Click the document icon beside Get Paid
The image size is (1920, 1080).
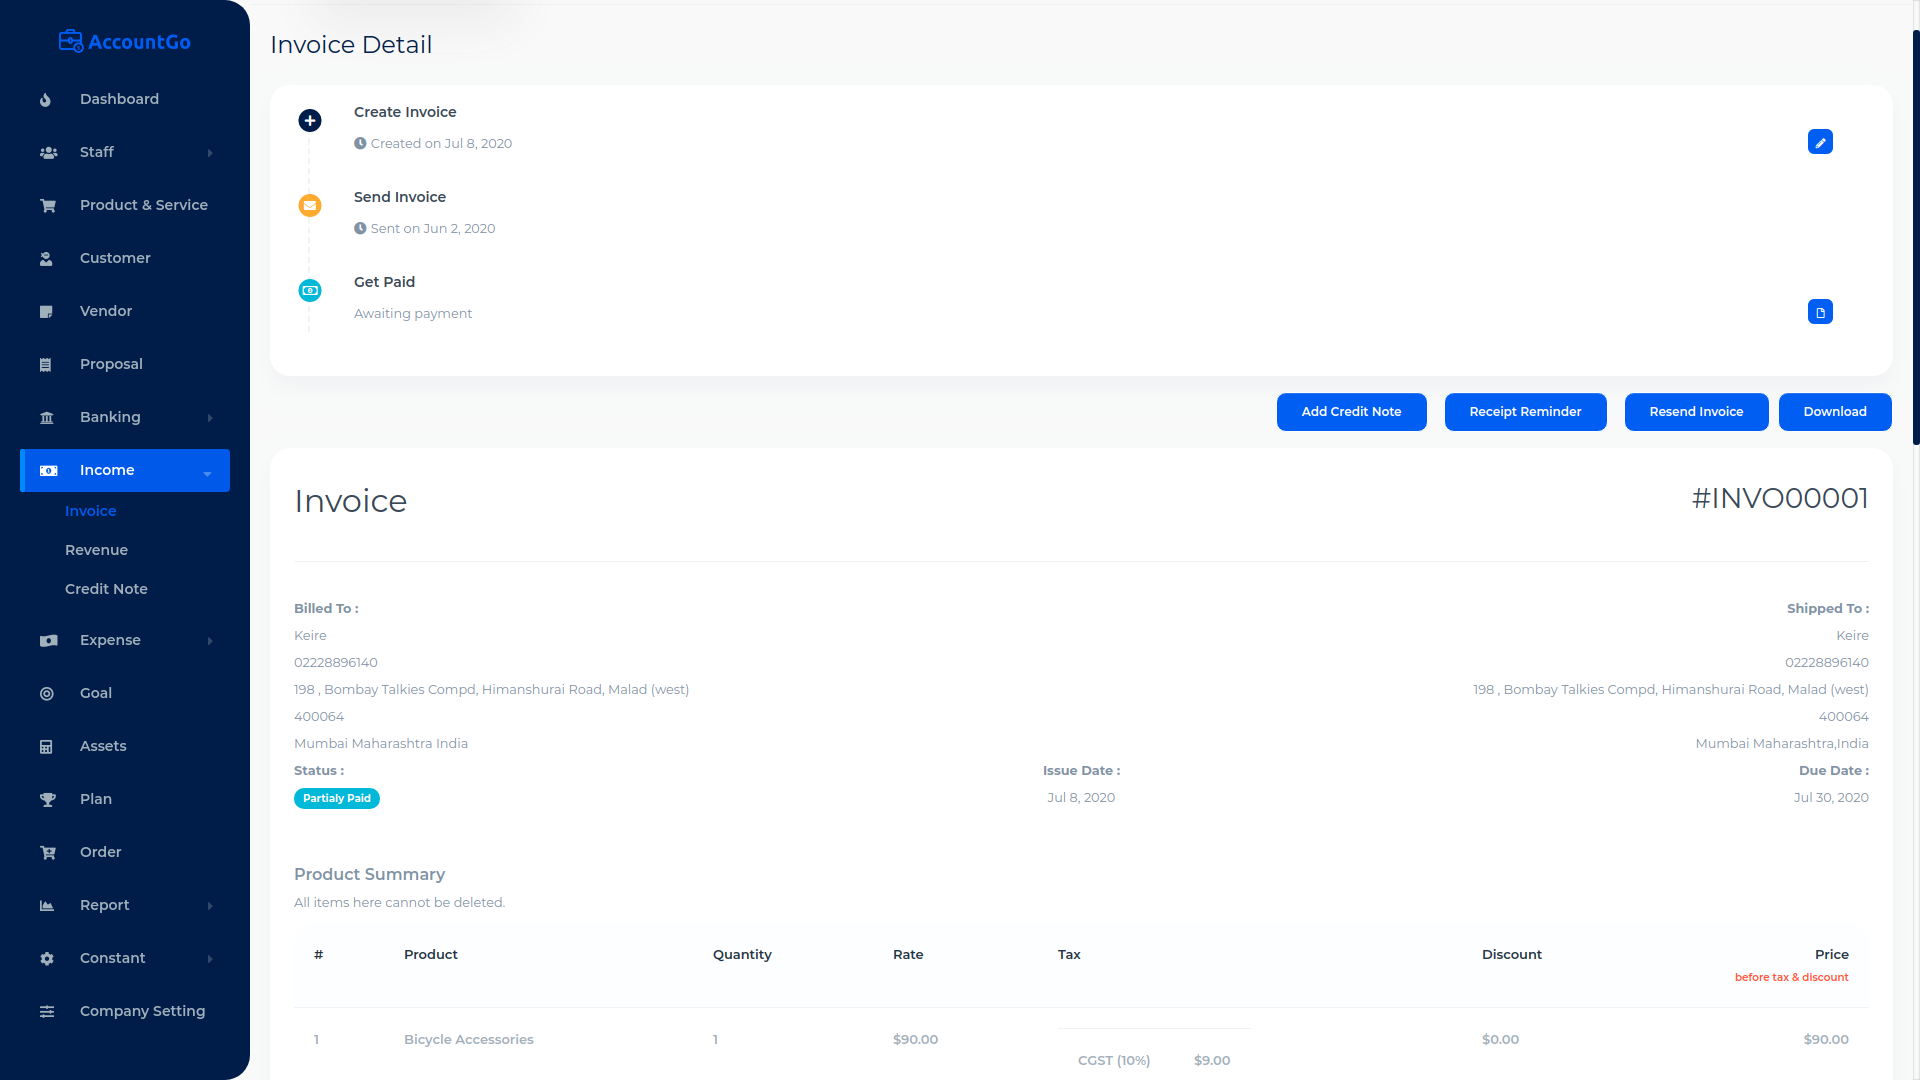pyautogui.click(x=1820, y=312)
